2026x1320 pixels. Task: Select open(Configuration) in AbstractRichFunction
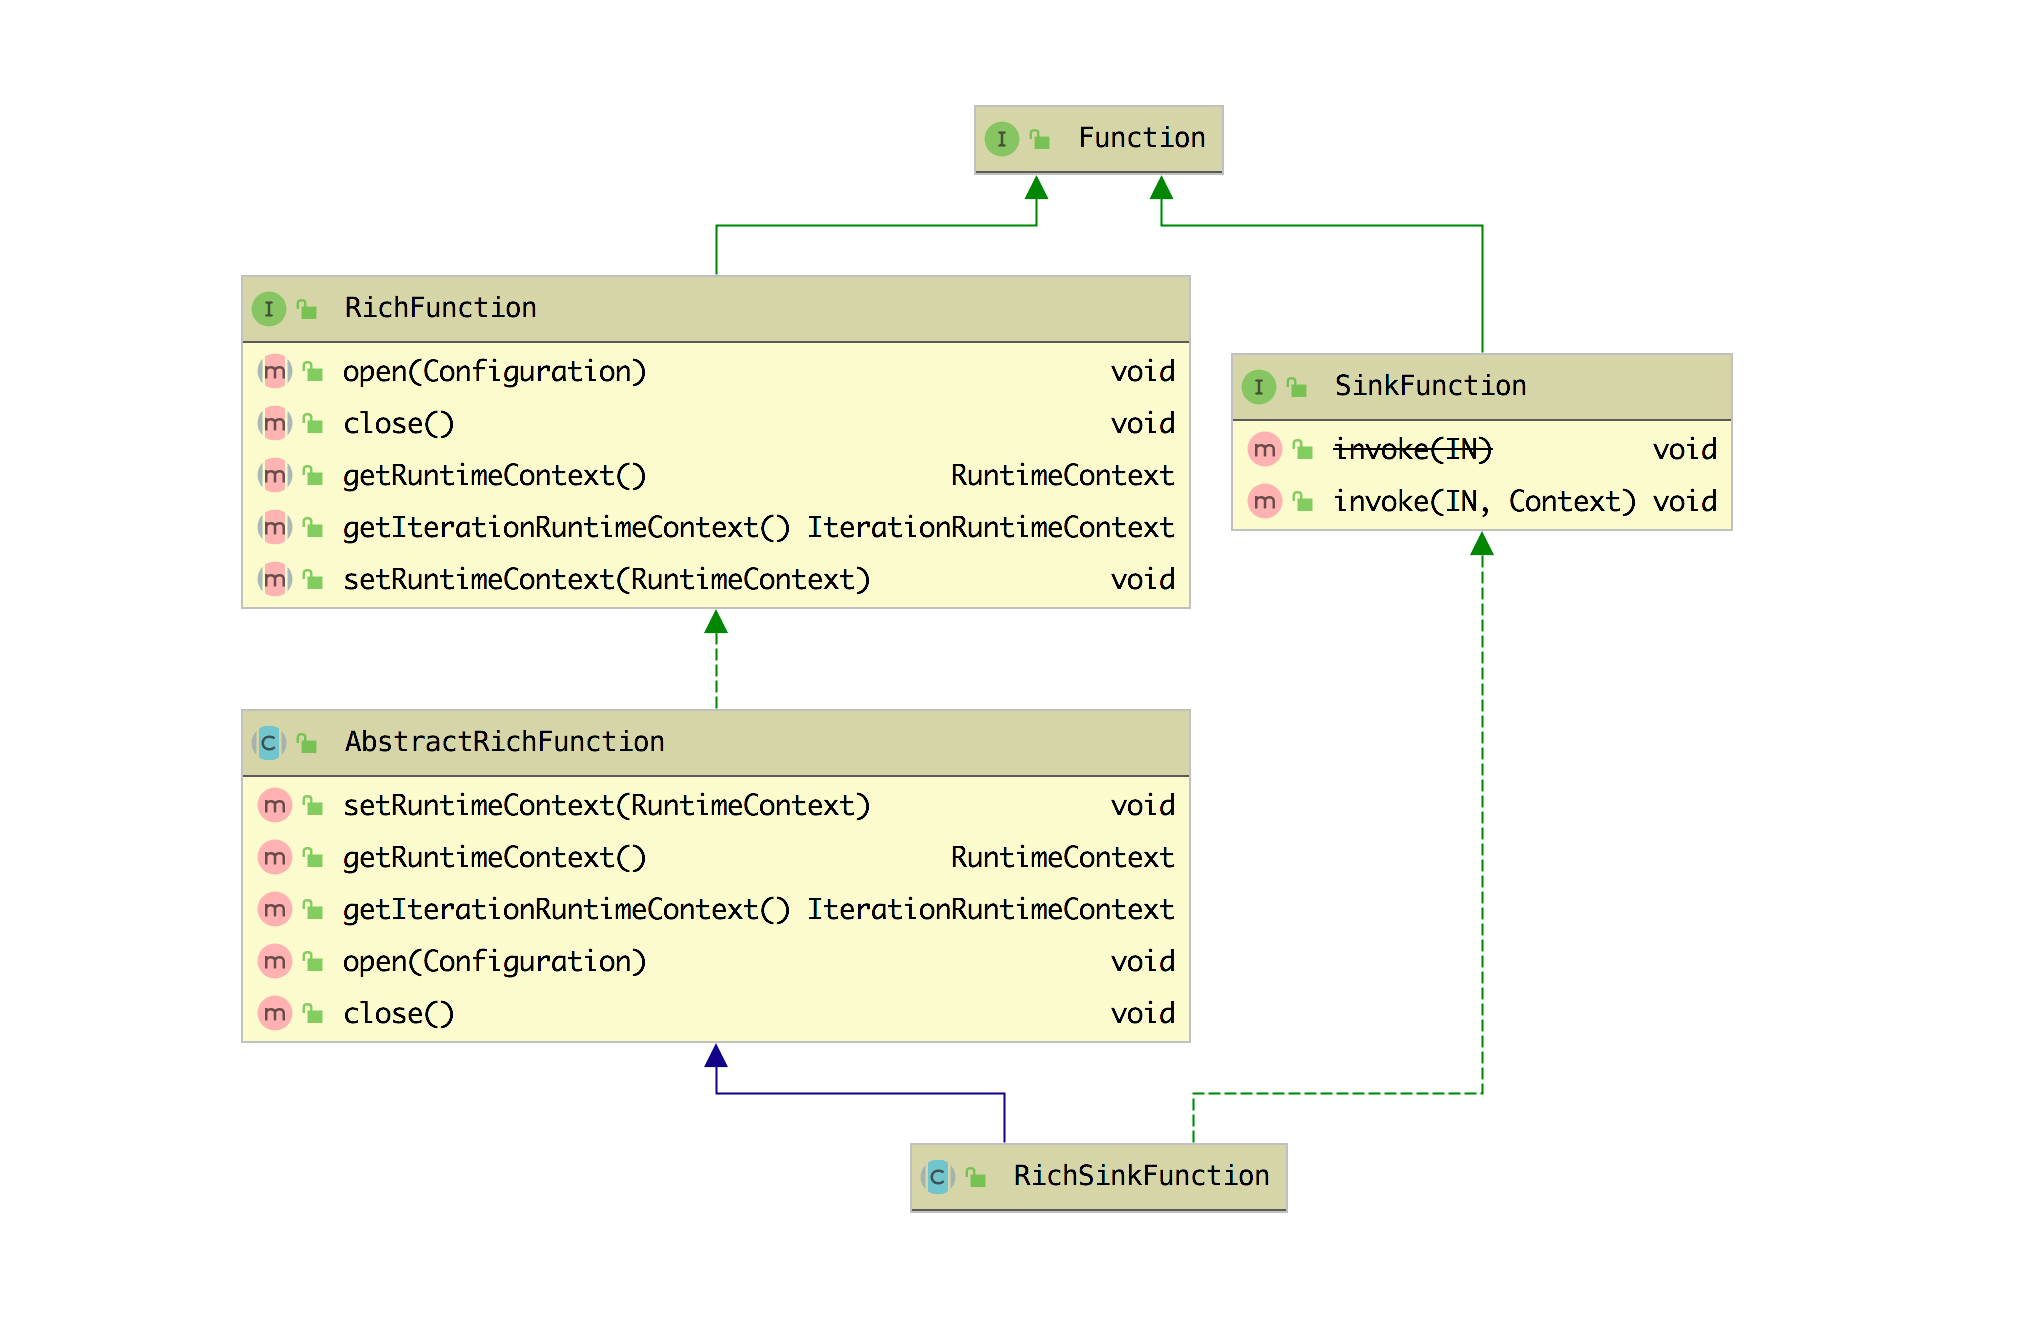pos(495,962)
